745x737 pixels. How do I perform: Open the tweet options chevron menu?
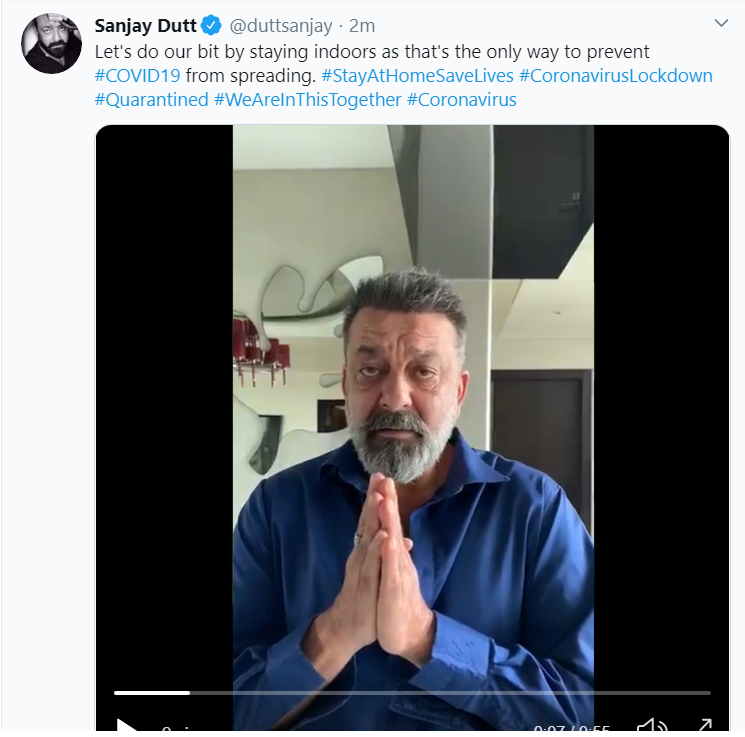tap(721, 23)
